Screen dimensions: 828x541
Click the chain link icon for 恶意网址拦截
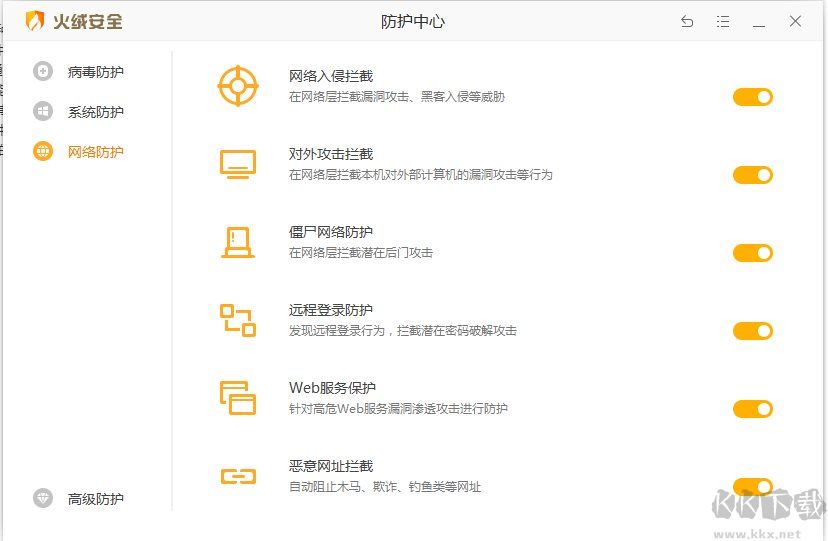tap(238, 477)
